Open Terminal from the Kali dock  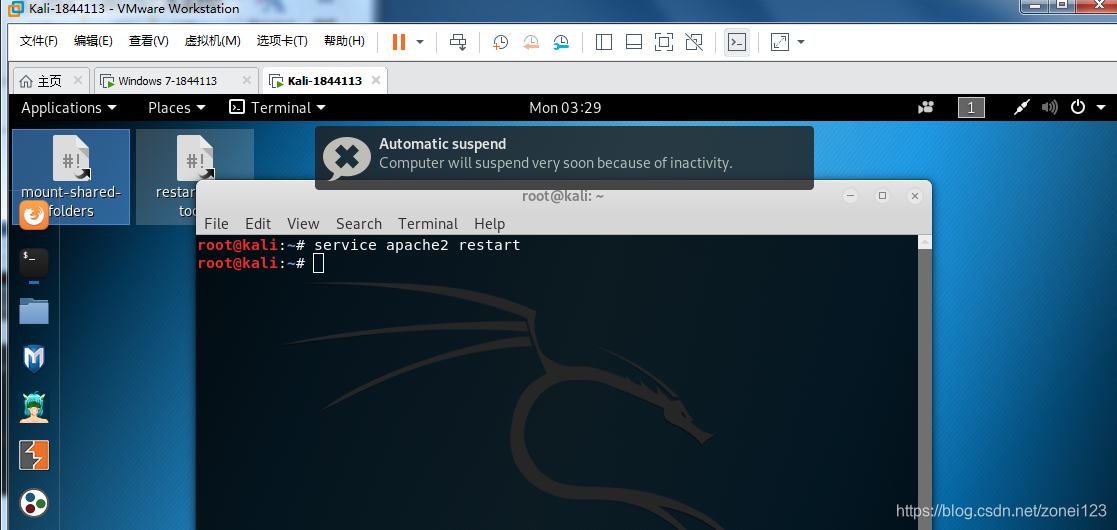pyautogui.click(x=33, y=262)
